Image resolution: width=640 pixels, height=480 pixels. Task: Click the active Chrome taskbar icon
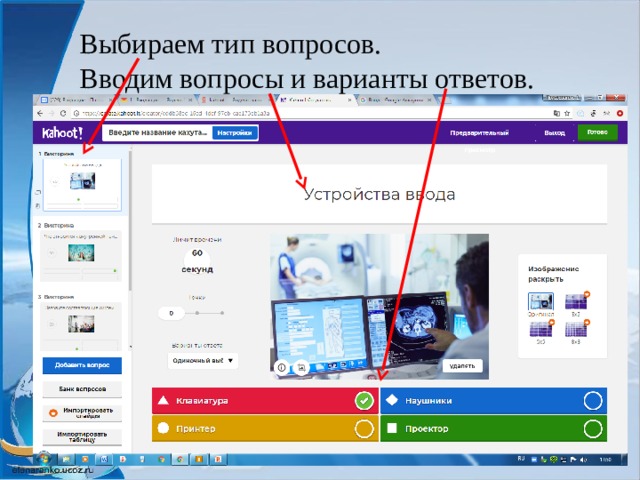(180, 459)
